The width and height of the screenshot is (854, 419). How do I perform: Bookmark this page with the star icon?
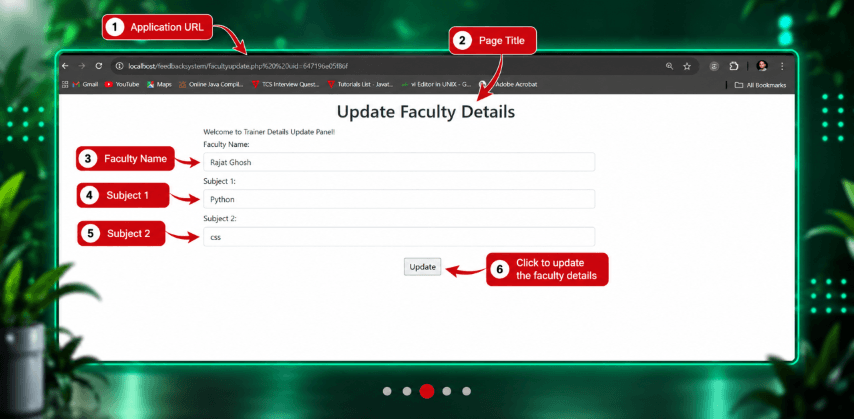687,66
